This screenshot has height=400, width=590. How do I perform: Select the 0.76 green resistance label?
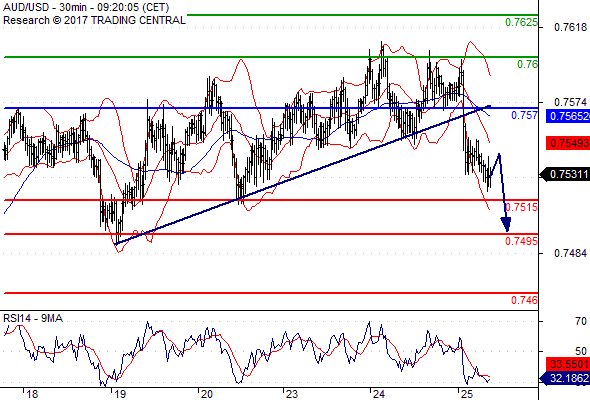coord(527,64)
